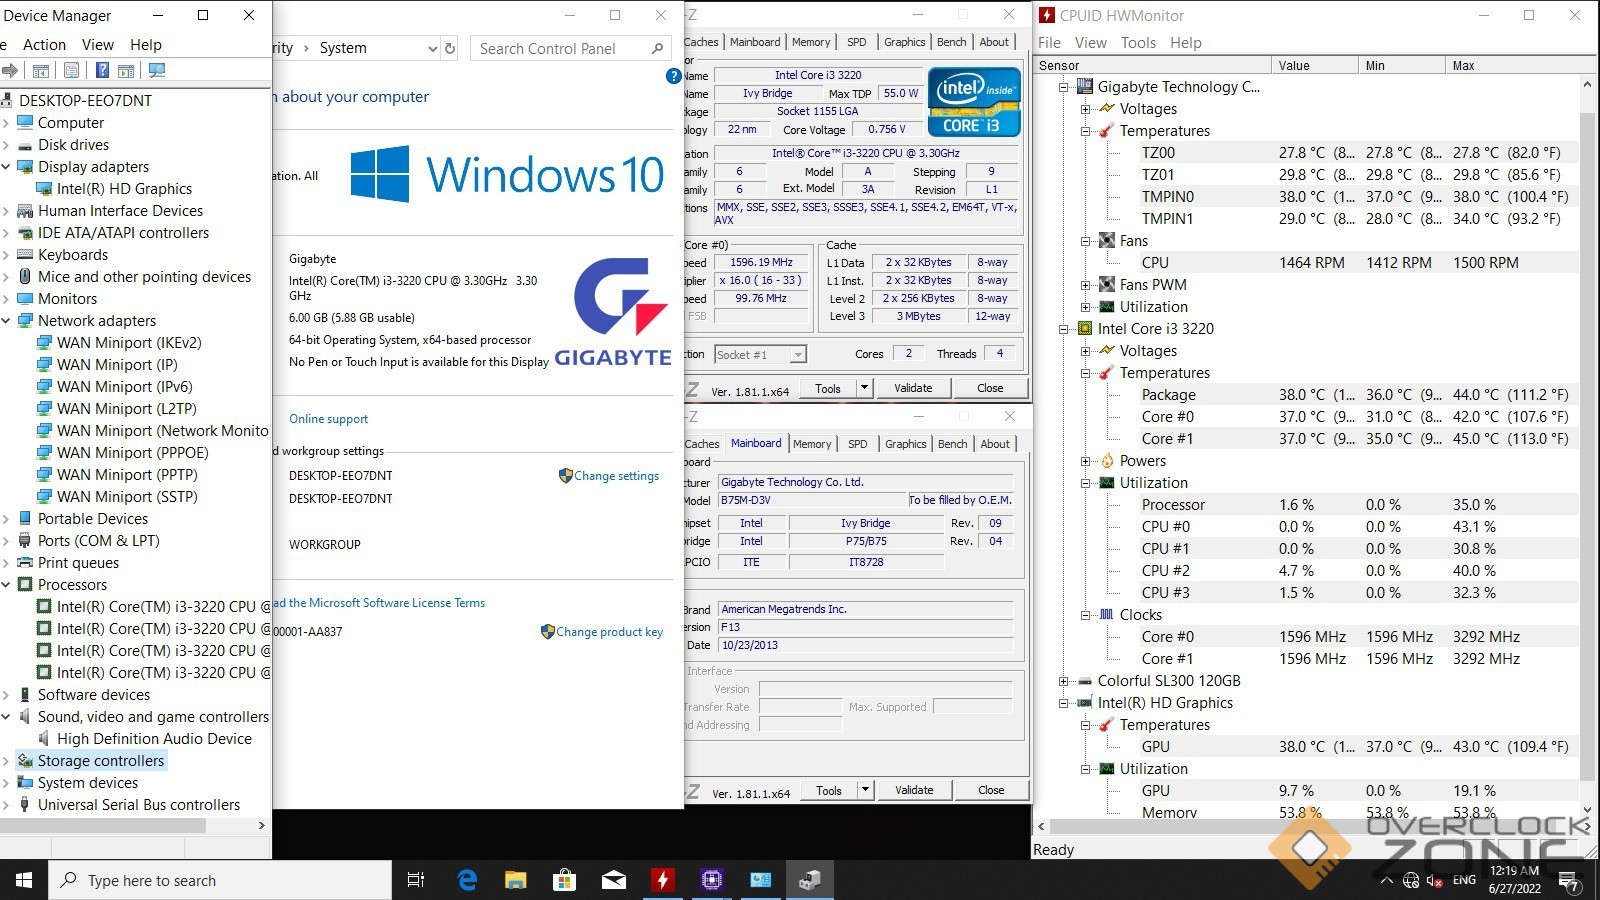The height and width of the screenshot is (900, 1600).
Task: Click the Universal Serial Bus controllers icon
Action: point(26,805)
